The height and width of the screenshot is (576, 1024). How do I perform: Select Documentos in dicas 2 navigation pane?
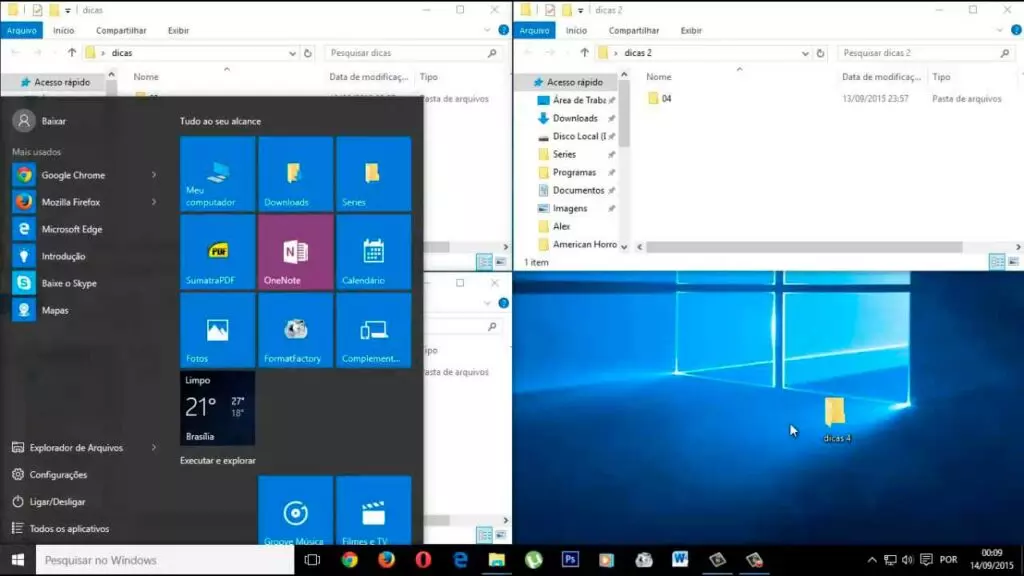(578, 190)
